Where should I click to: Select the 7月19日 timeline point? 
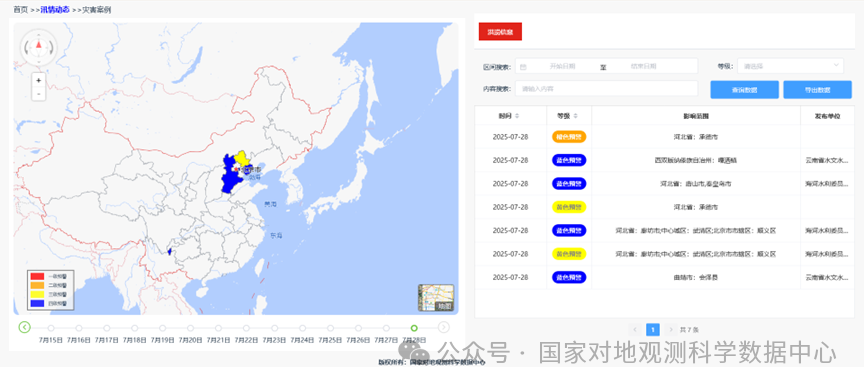pos(163,328)
